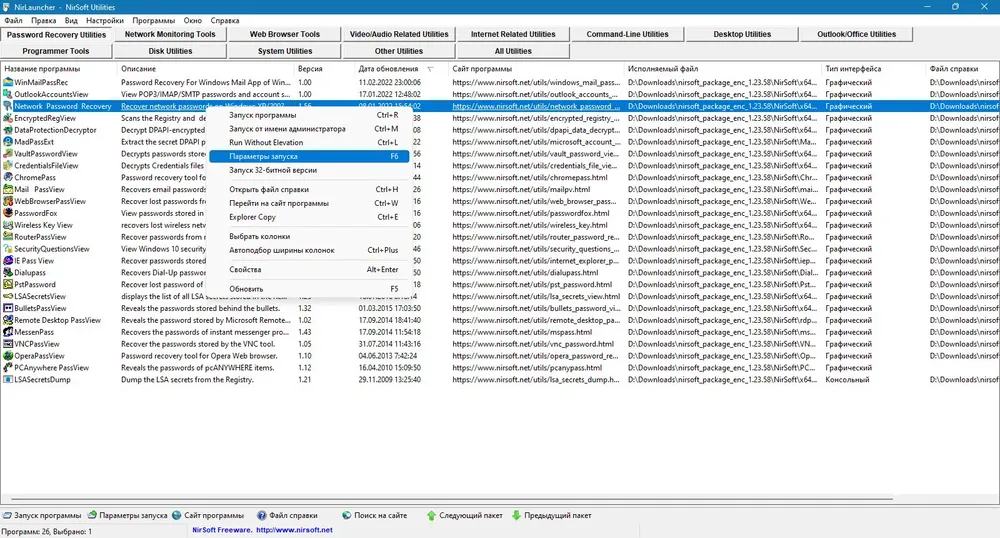This screenshot has height=538, width=1000.
Task: Click the IE Pass View program icon
Action: [8, 261]
